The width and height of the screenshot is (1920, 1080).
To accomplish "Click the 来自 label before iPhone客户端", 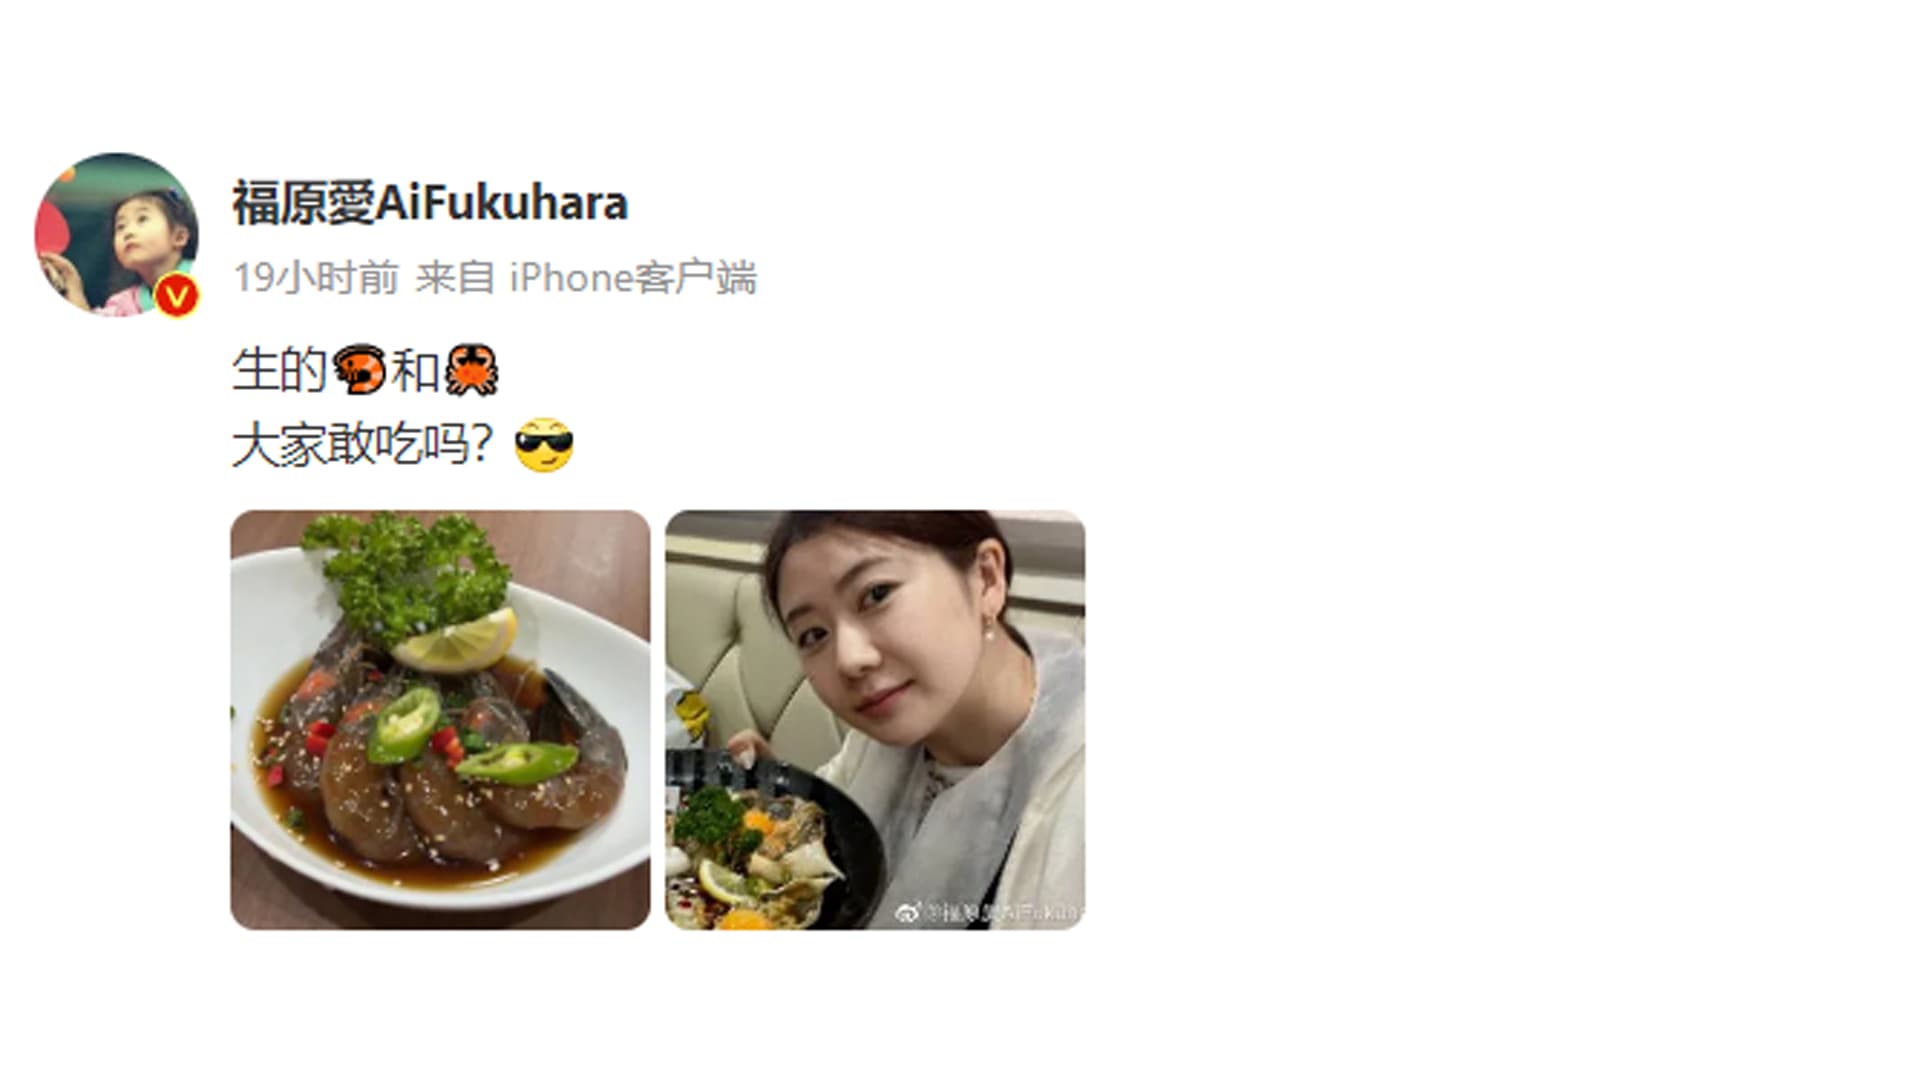I will click(x=454, y=278).
